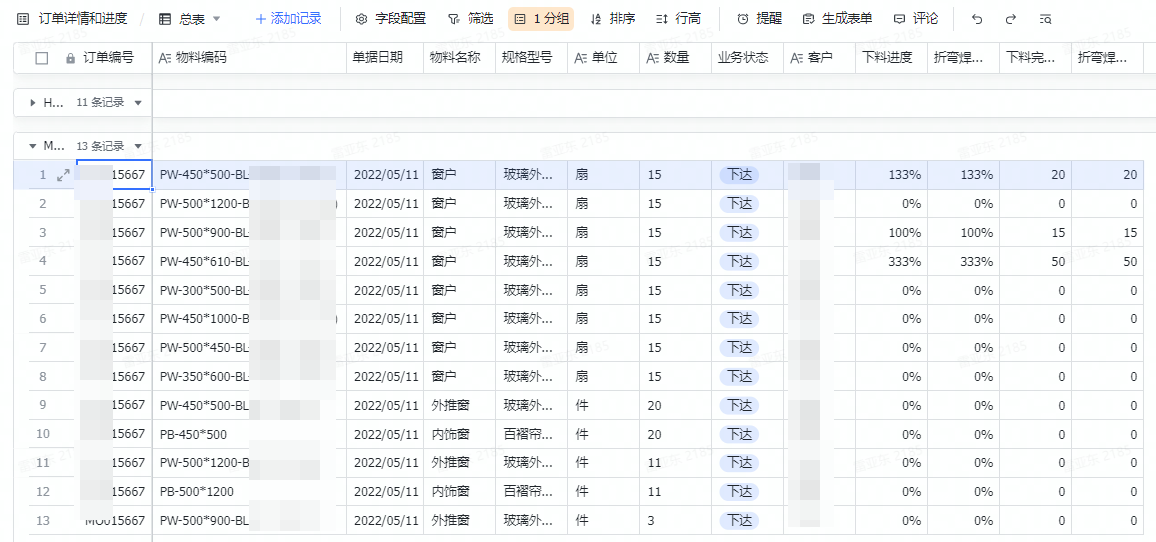
Task: Click the text-type icon in 客户 header
Action: pos(797,58)
